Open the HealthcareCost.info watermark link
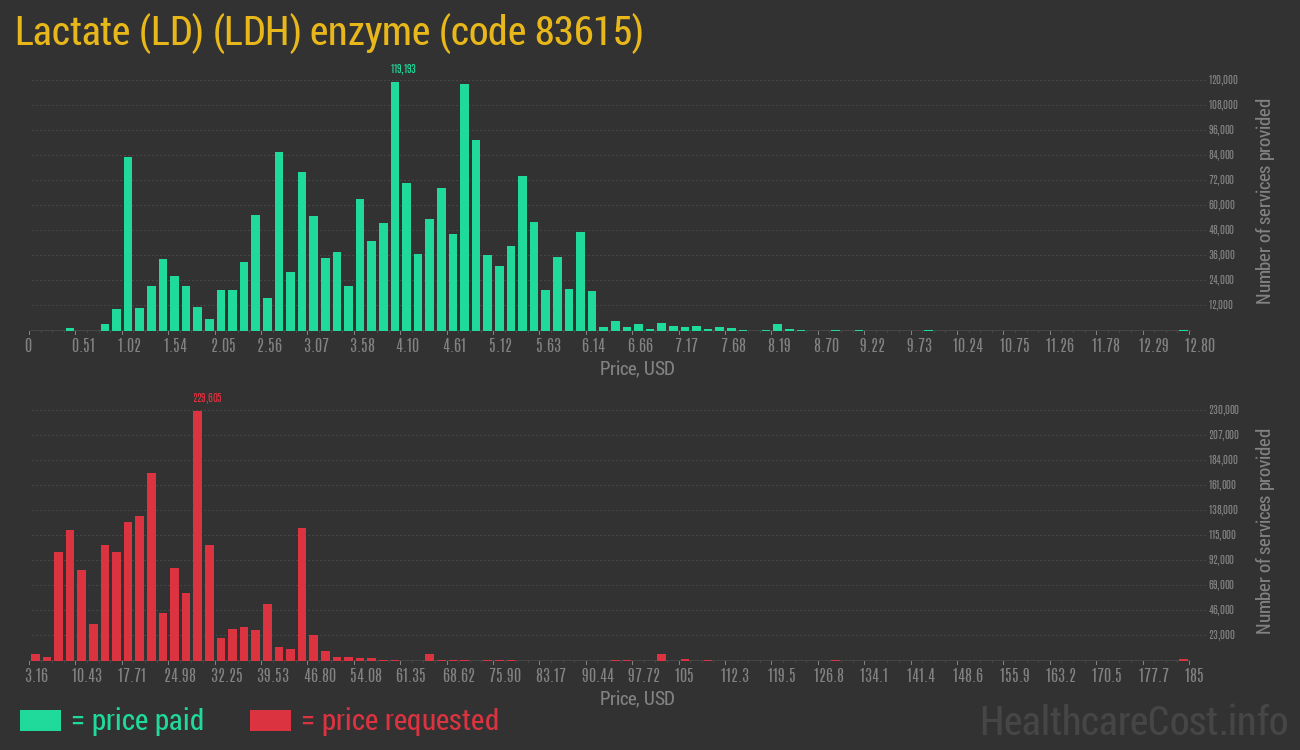This screenshot has width=1300, height=750. click(1133, 720)
